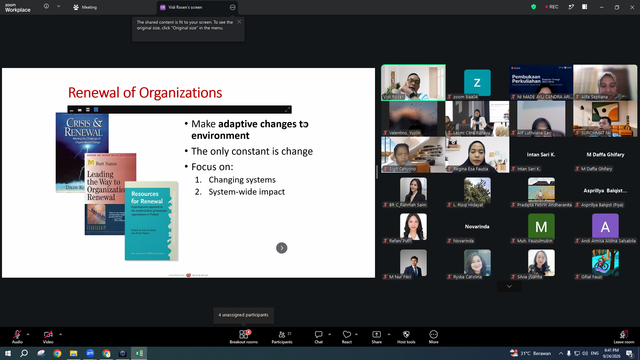Image resolution: width=640 pixels, height=360 pixels.
Task: Open the Meeting tab
Action: 85,7
